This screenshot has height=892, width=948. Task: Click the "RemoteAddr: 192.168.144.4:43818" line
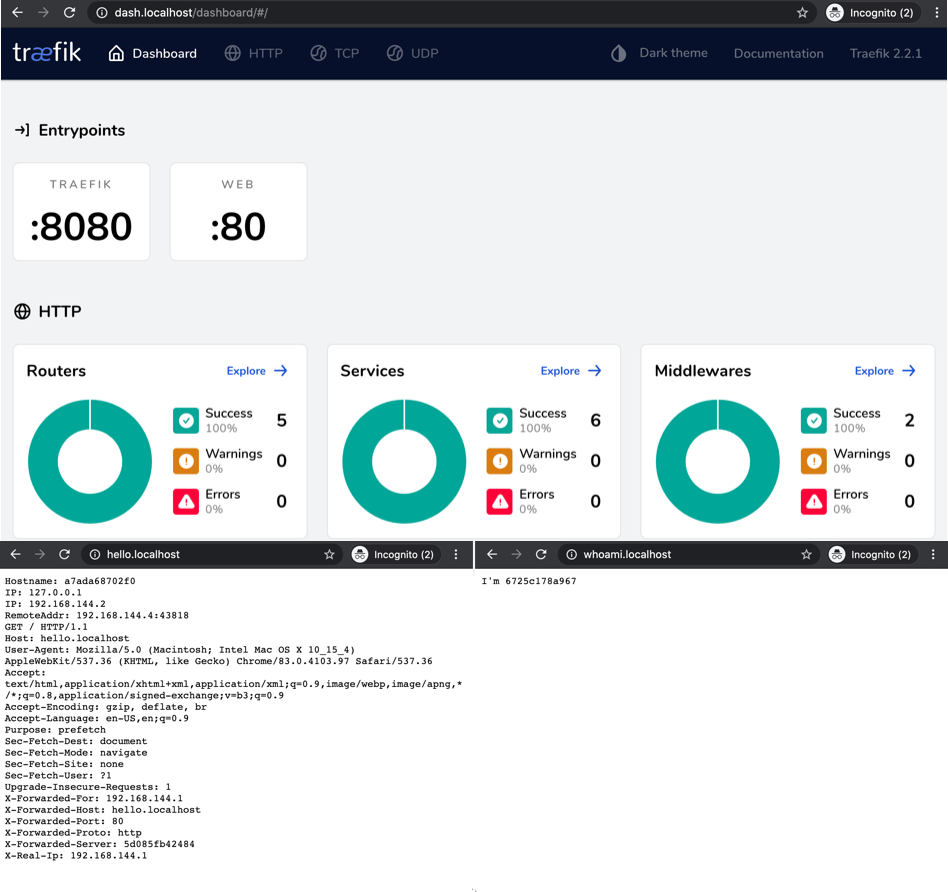[97, 616]
